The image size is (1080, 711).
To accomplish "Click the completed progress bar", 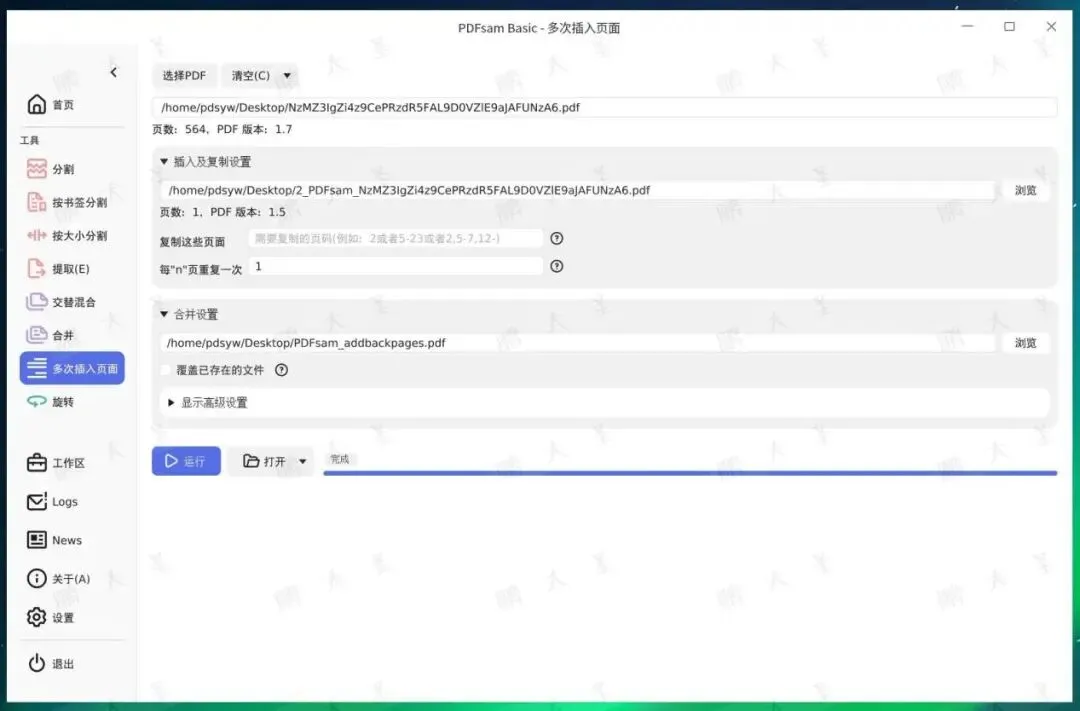I will (690, 473).
